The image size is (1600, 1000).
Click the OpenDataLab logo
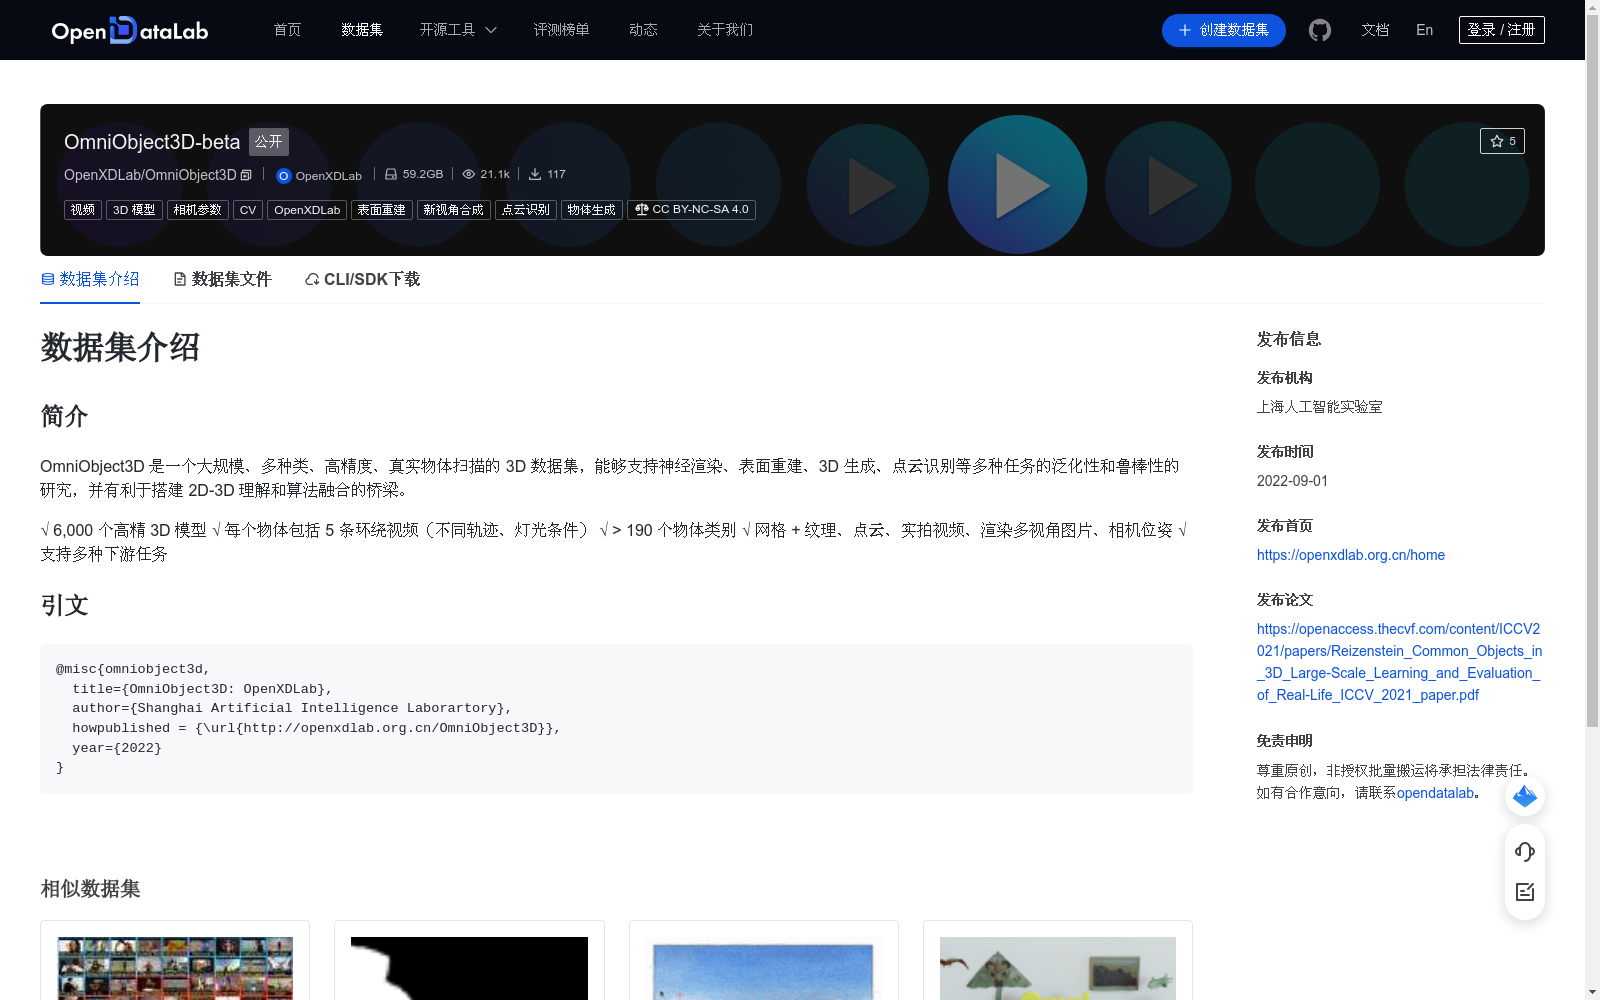click(x=130, y=30)
